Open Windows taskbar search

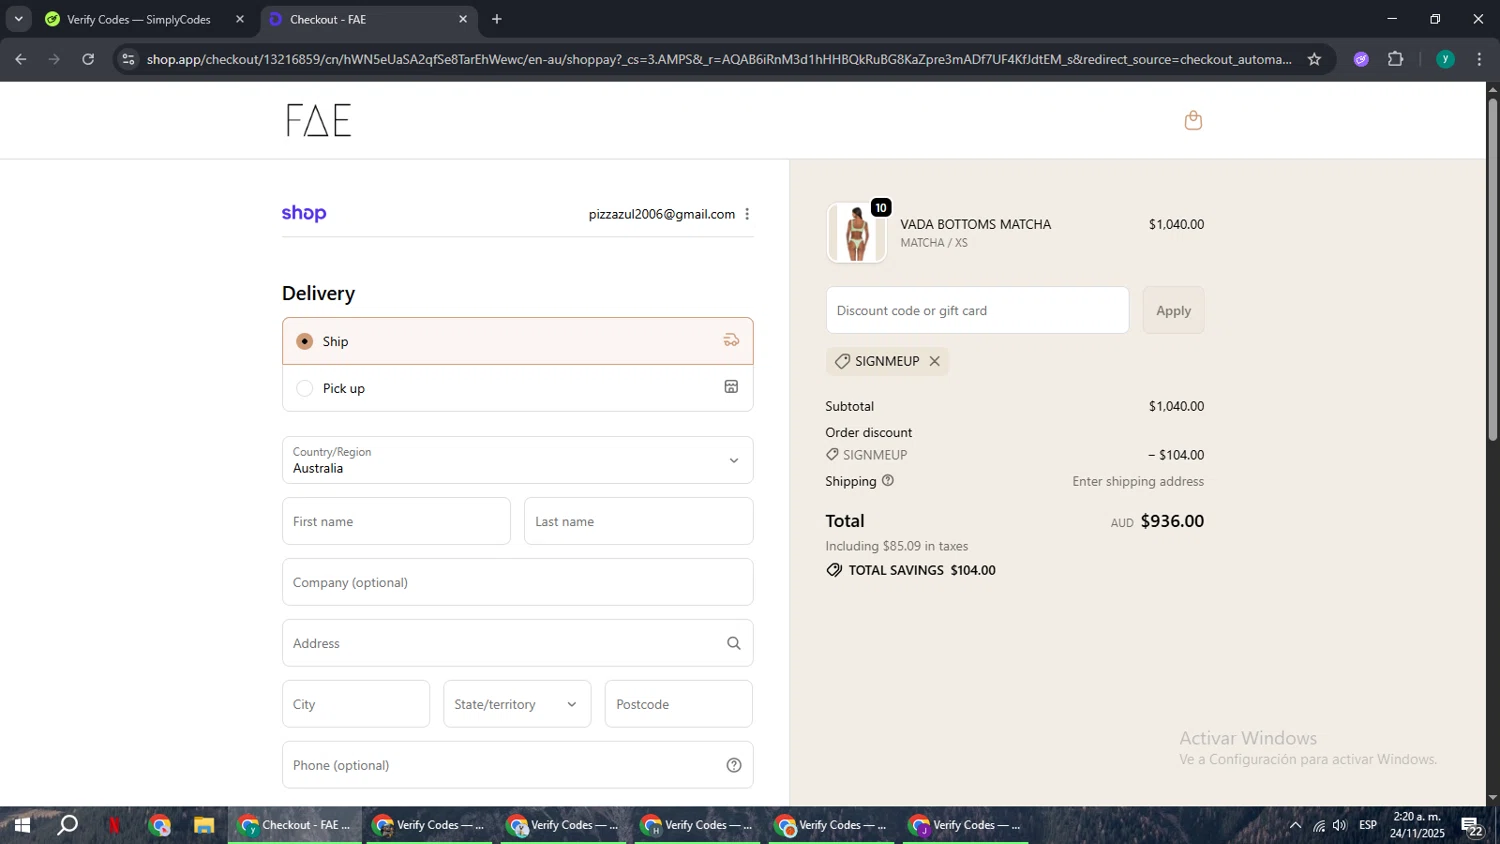(68, 825)
